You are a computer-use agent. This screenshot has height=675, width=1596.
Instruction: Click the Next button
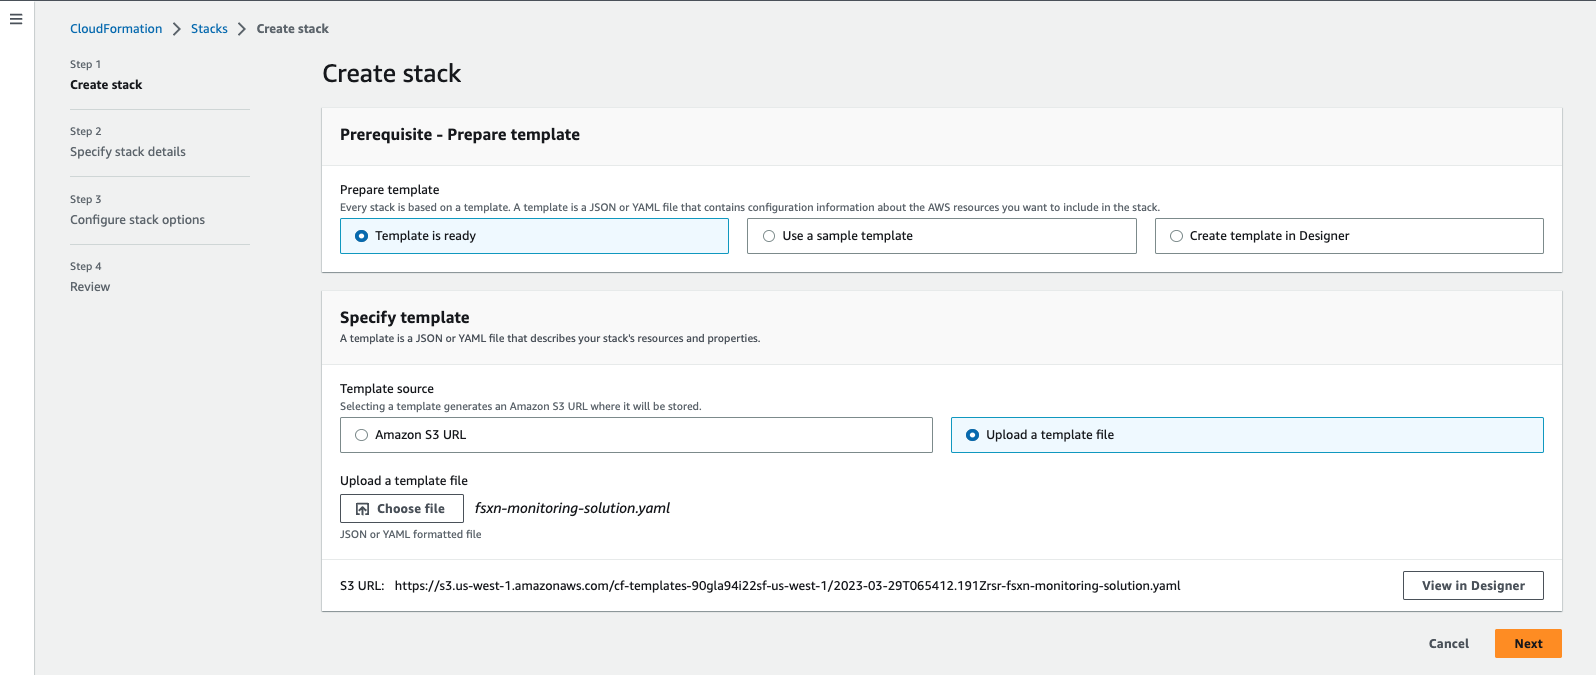[x=1527, y=644]
